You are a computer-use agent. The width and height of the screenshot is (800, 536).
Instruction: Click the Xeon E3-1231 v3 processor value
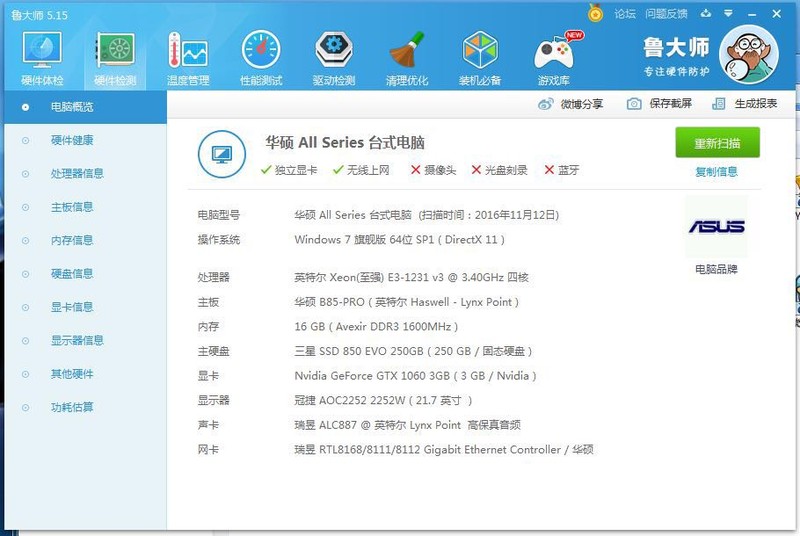coord(411,277)
